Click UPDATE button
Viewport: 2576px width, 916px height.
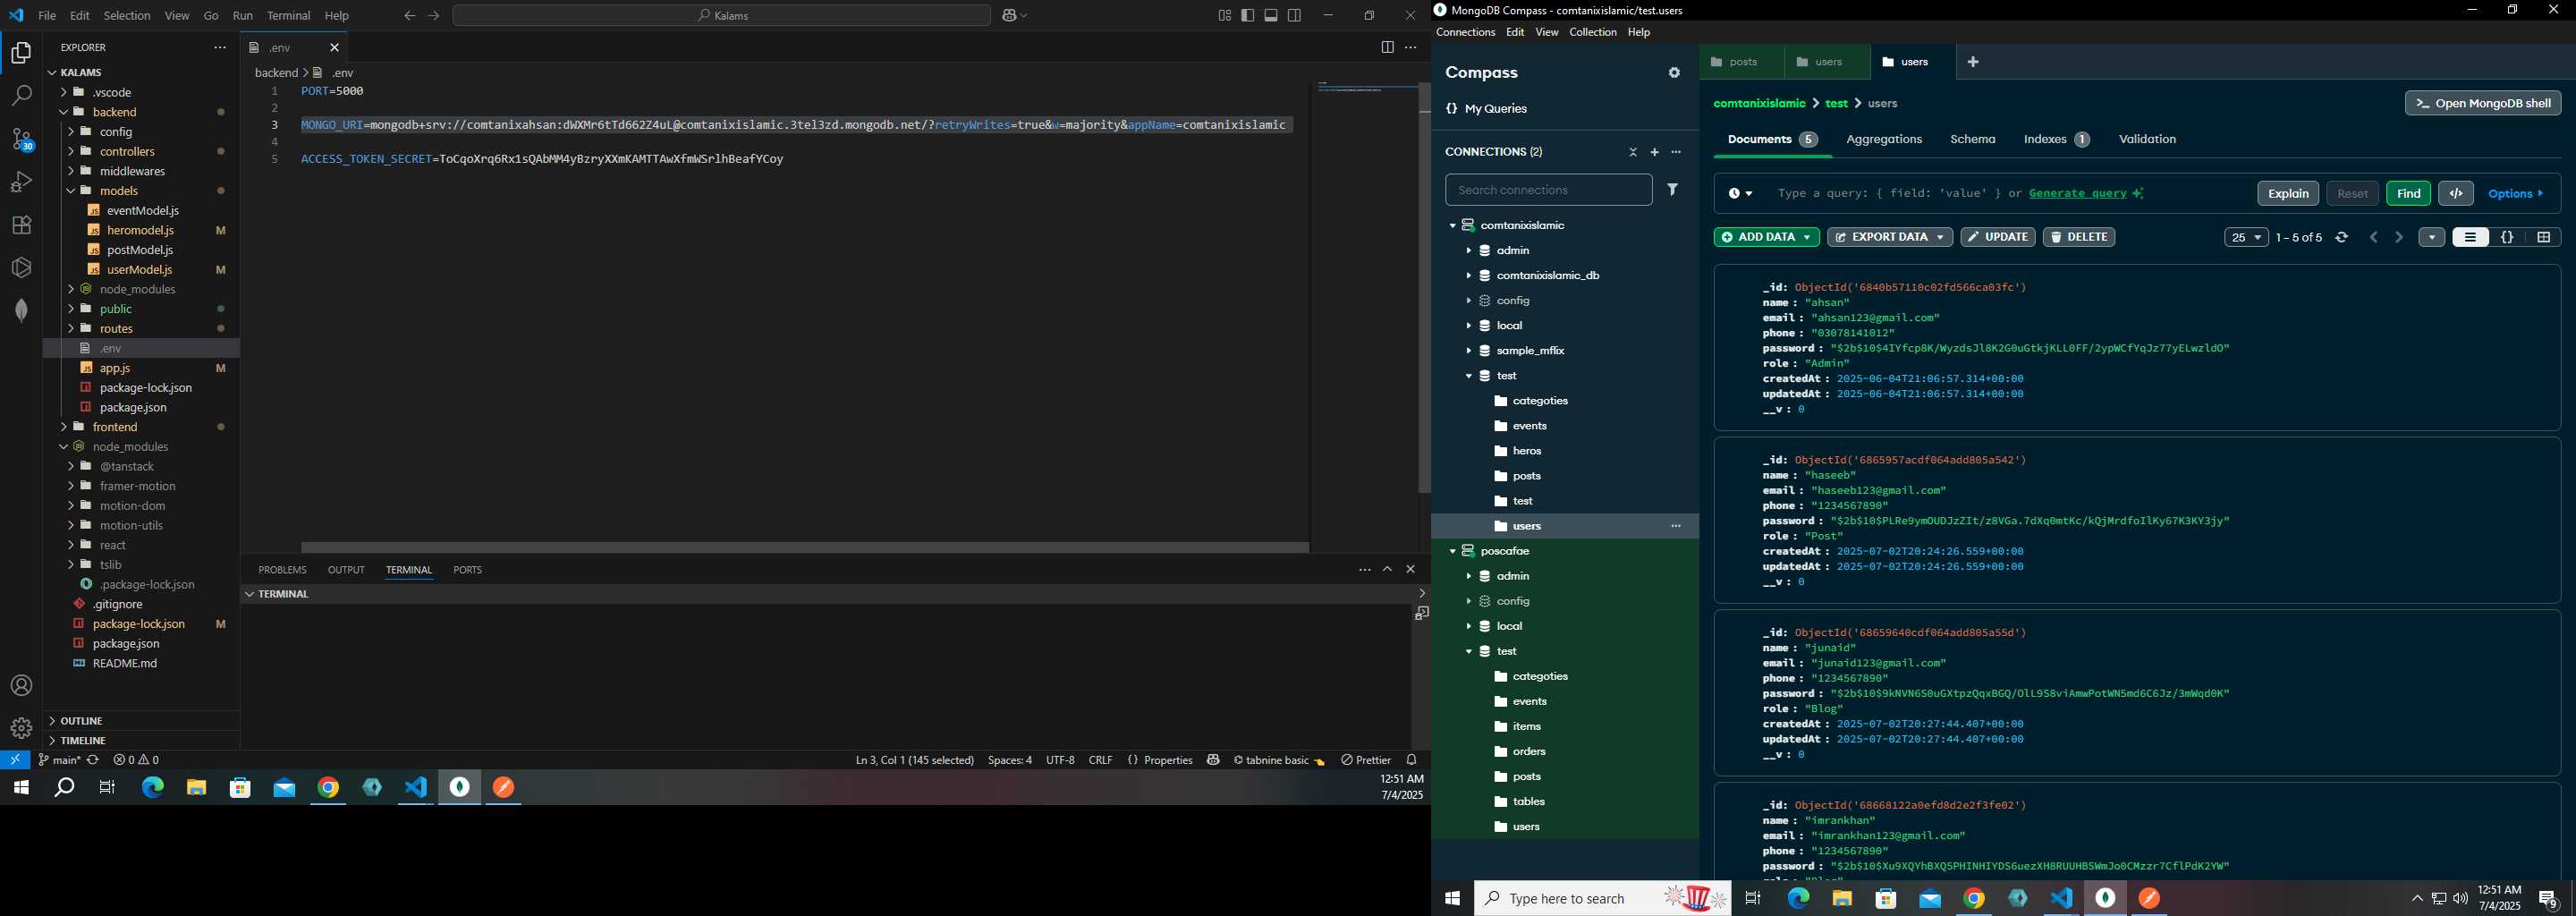1997,237
